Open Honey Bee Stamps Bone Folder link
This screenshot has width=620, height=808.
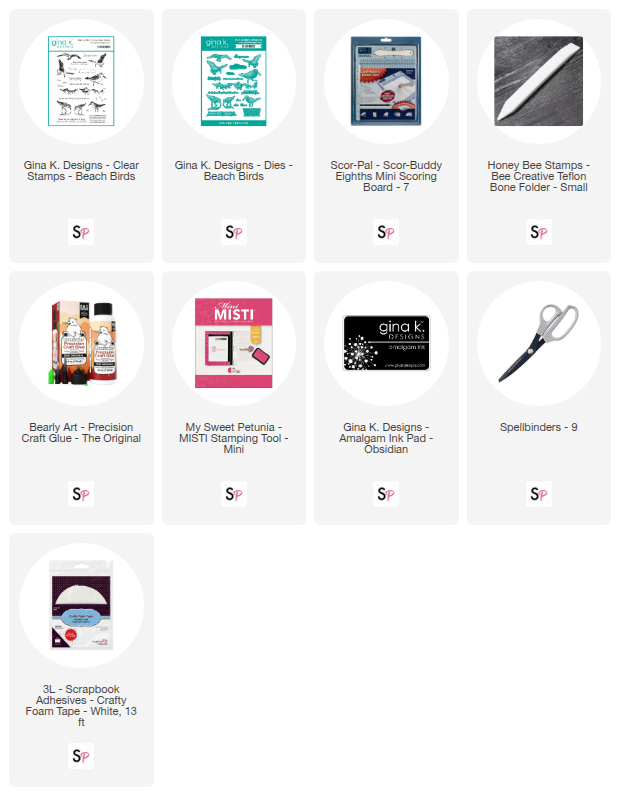(x=539, y=176)
